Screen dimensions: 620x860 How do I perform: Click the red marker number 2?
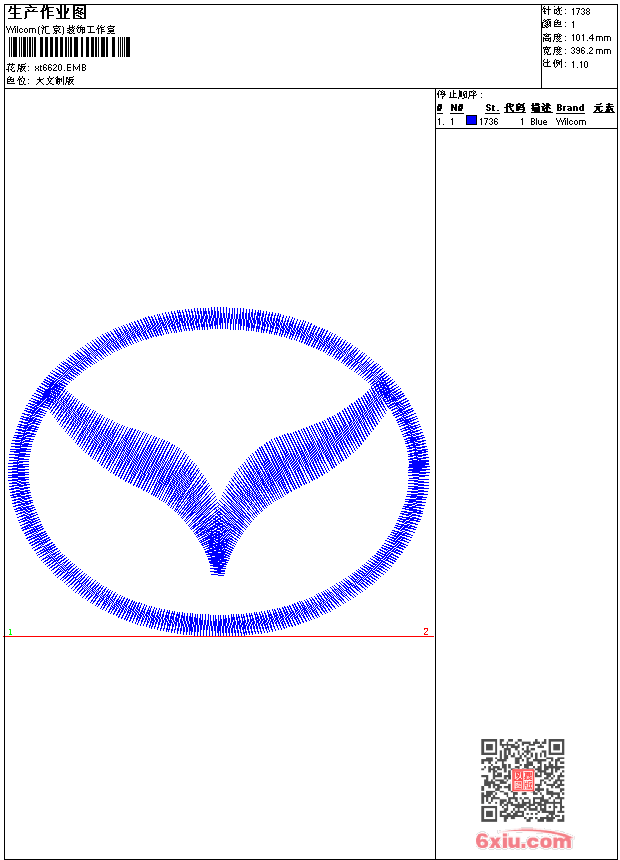(426, 631)
